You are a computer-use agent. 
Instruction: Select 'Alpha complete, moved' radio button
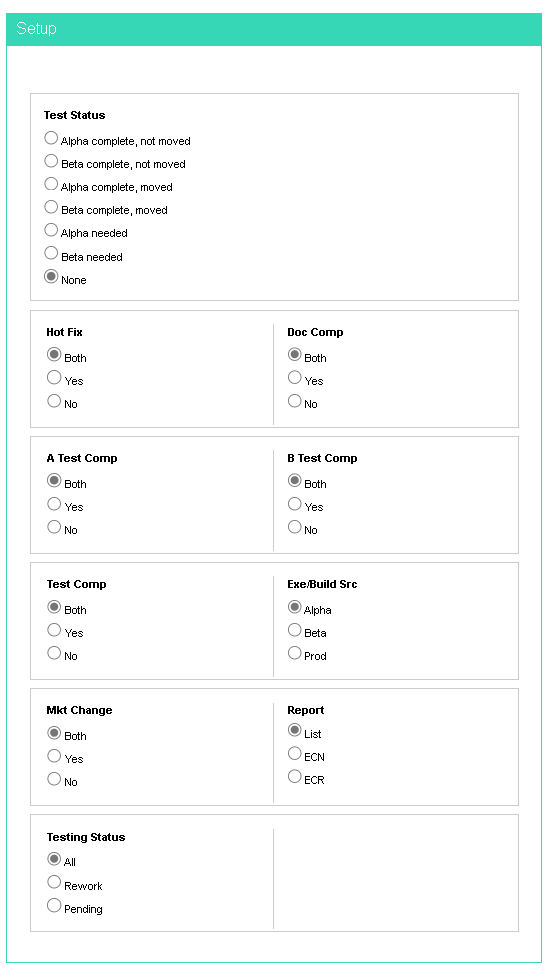click(x=51, y=184)
